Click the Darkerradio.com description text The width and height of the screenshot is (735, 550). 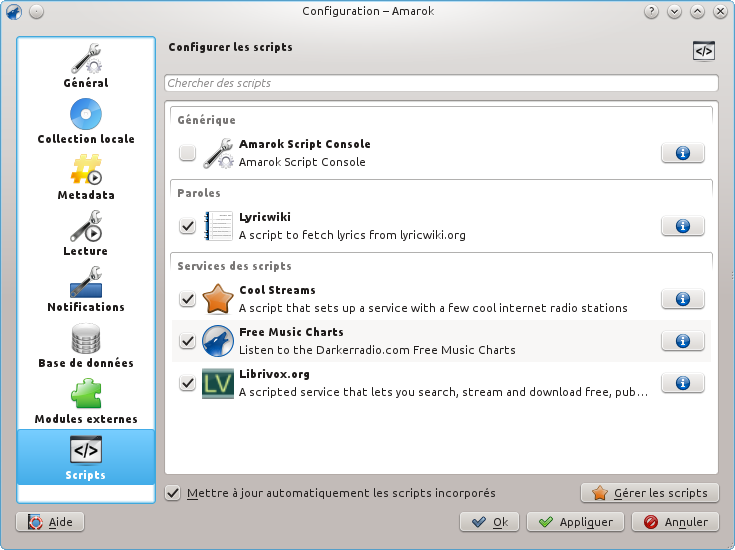click(x=377, y=350)
